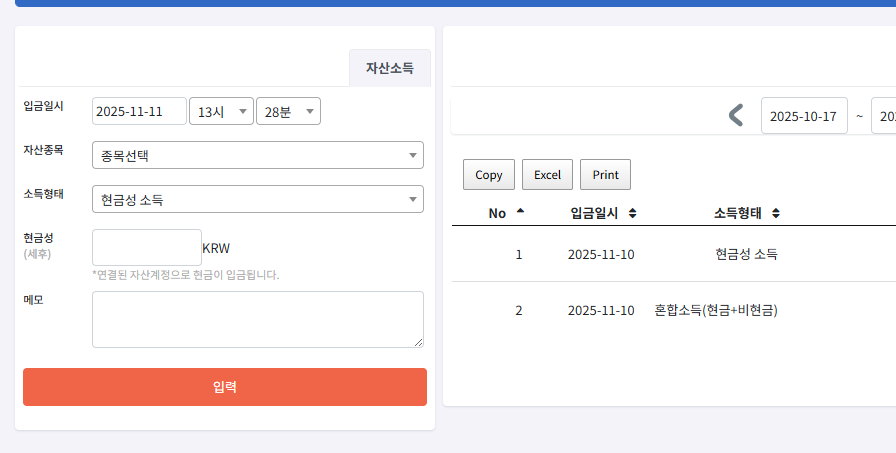Select table row 1 현금성 소득
896x453 pixels.
click(x=745, y=254)
